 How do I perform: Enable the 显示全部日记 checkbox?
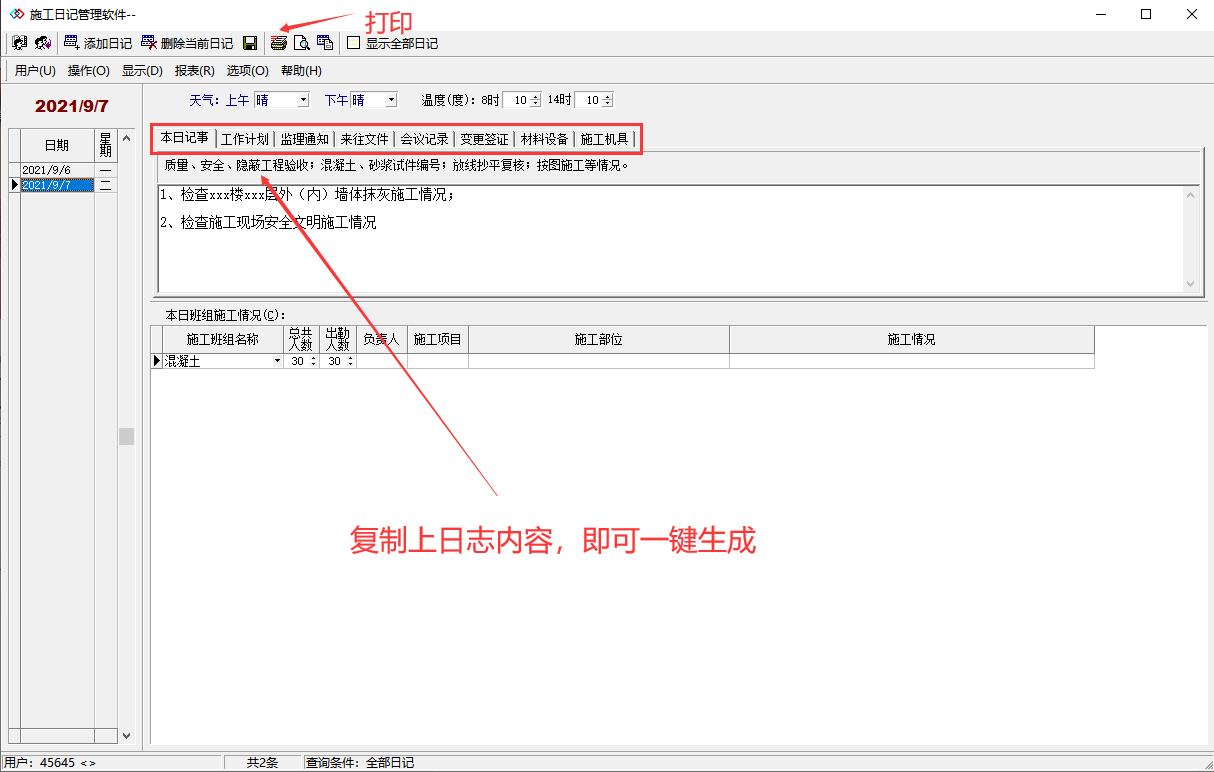(353, 43)
